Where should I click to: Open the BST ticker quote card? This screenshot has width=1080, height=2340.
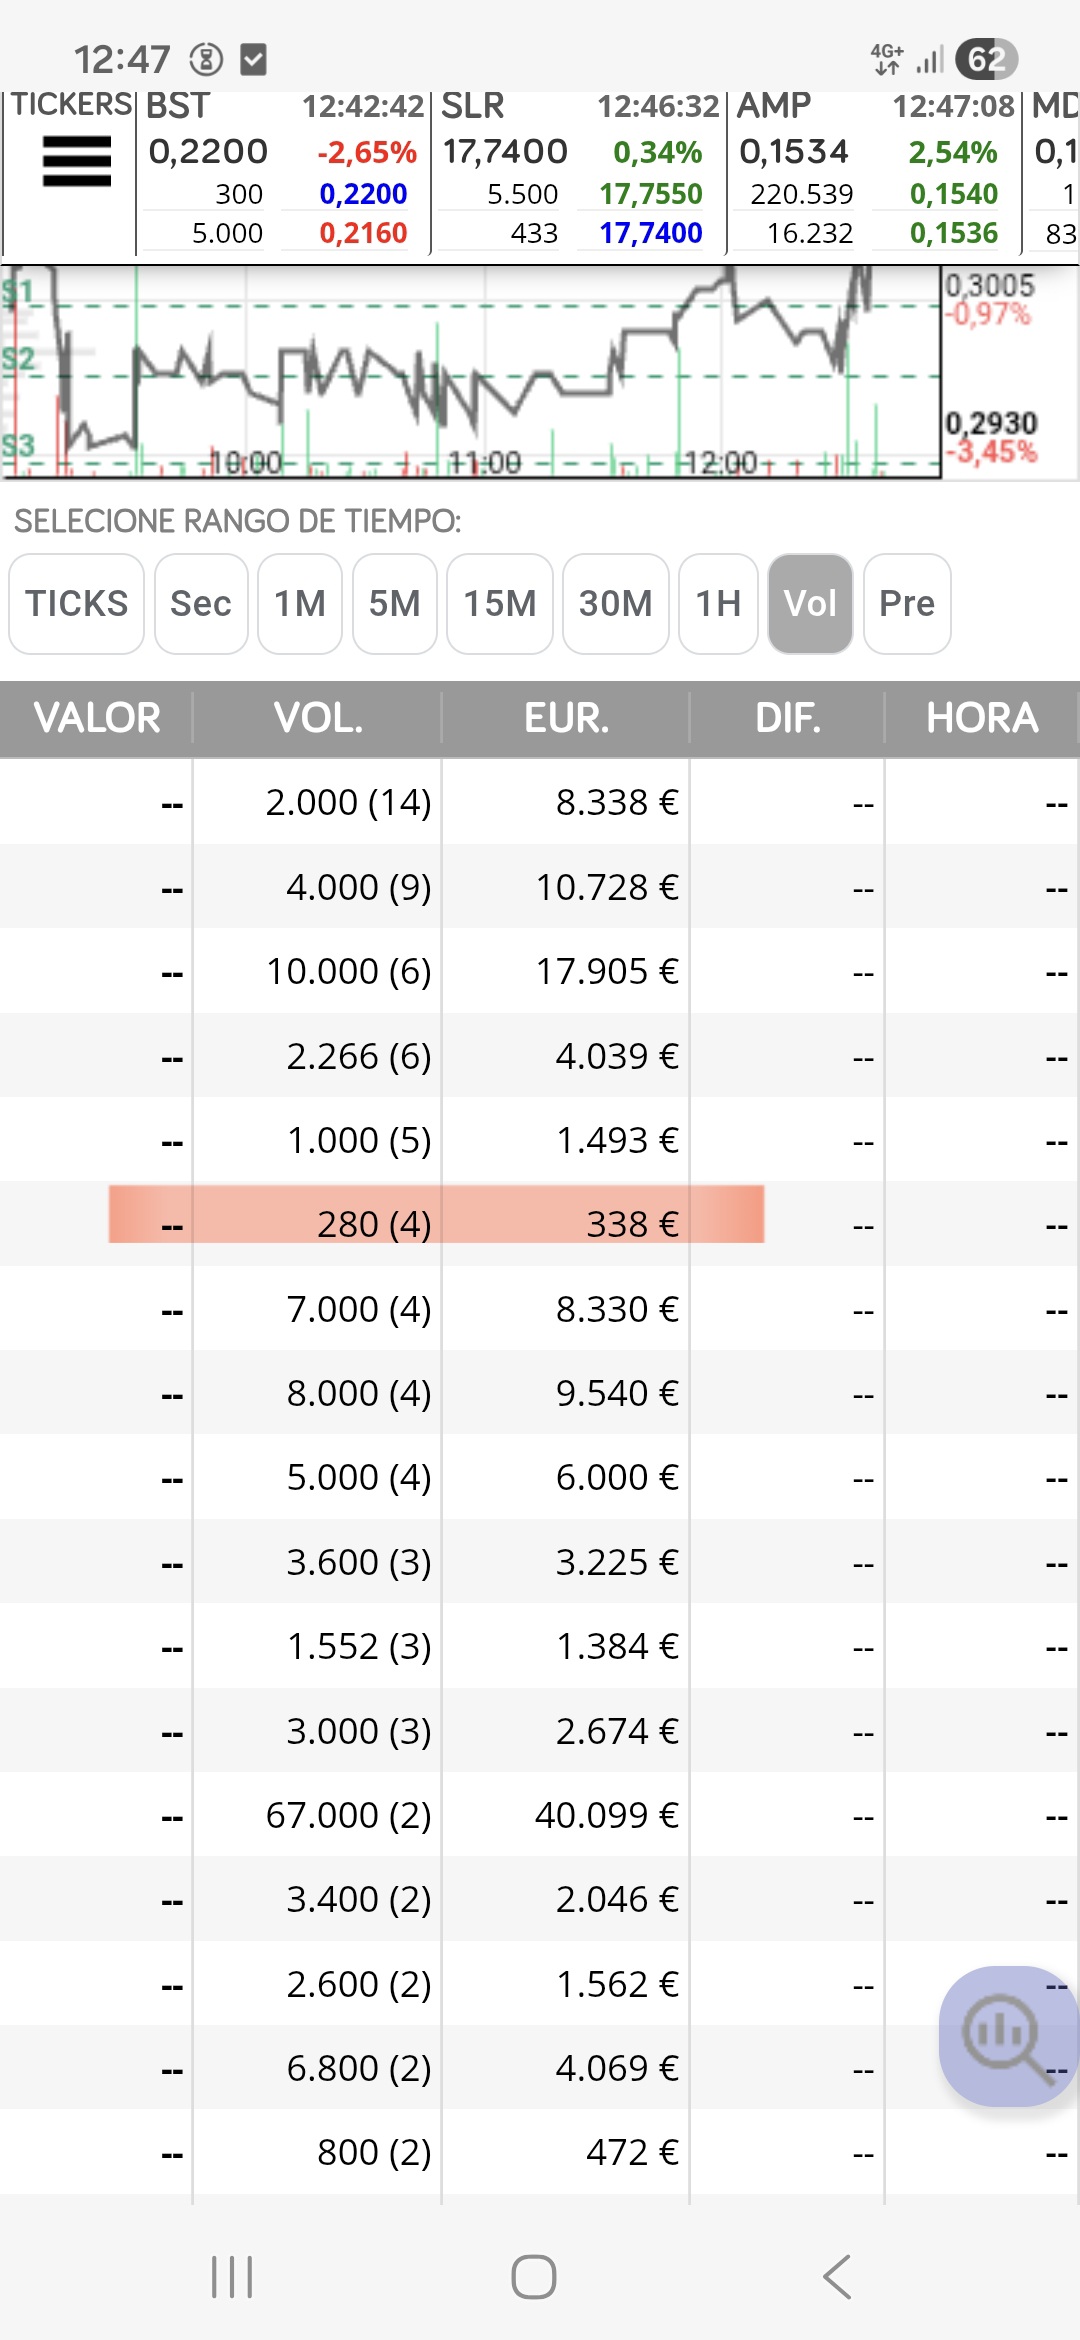coord(283,172)
